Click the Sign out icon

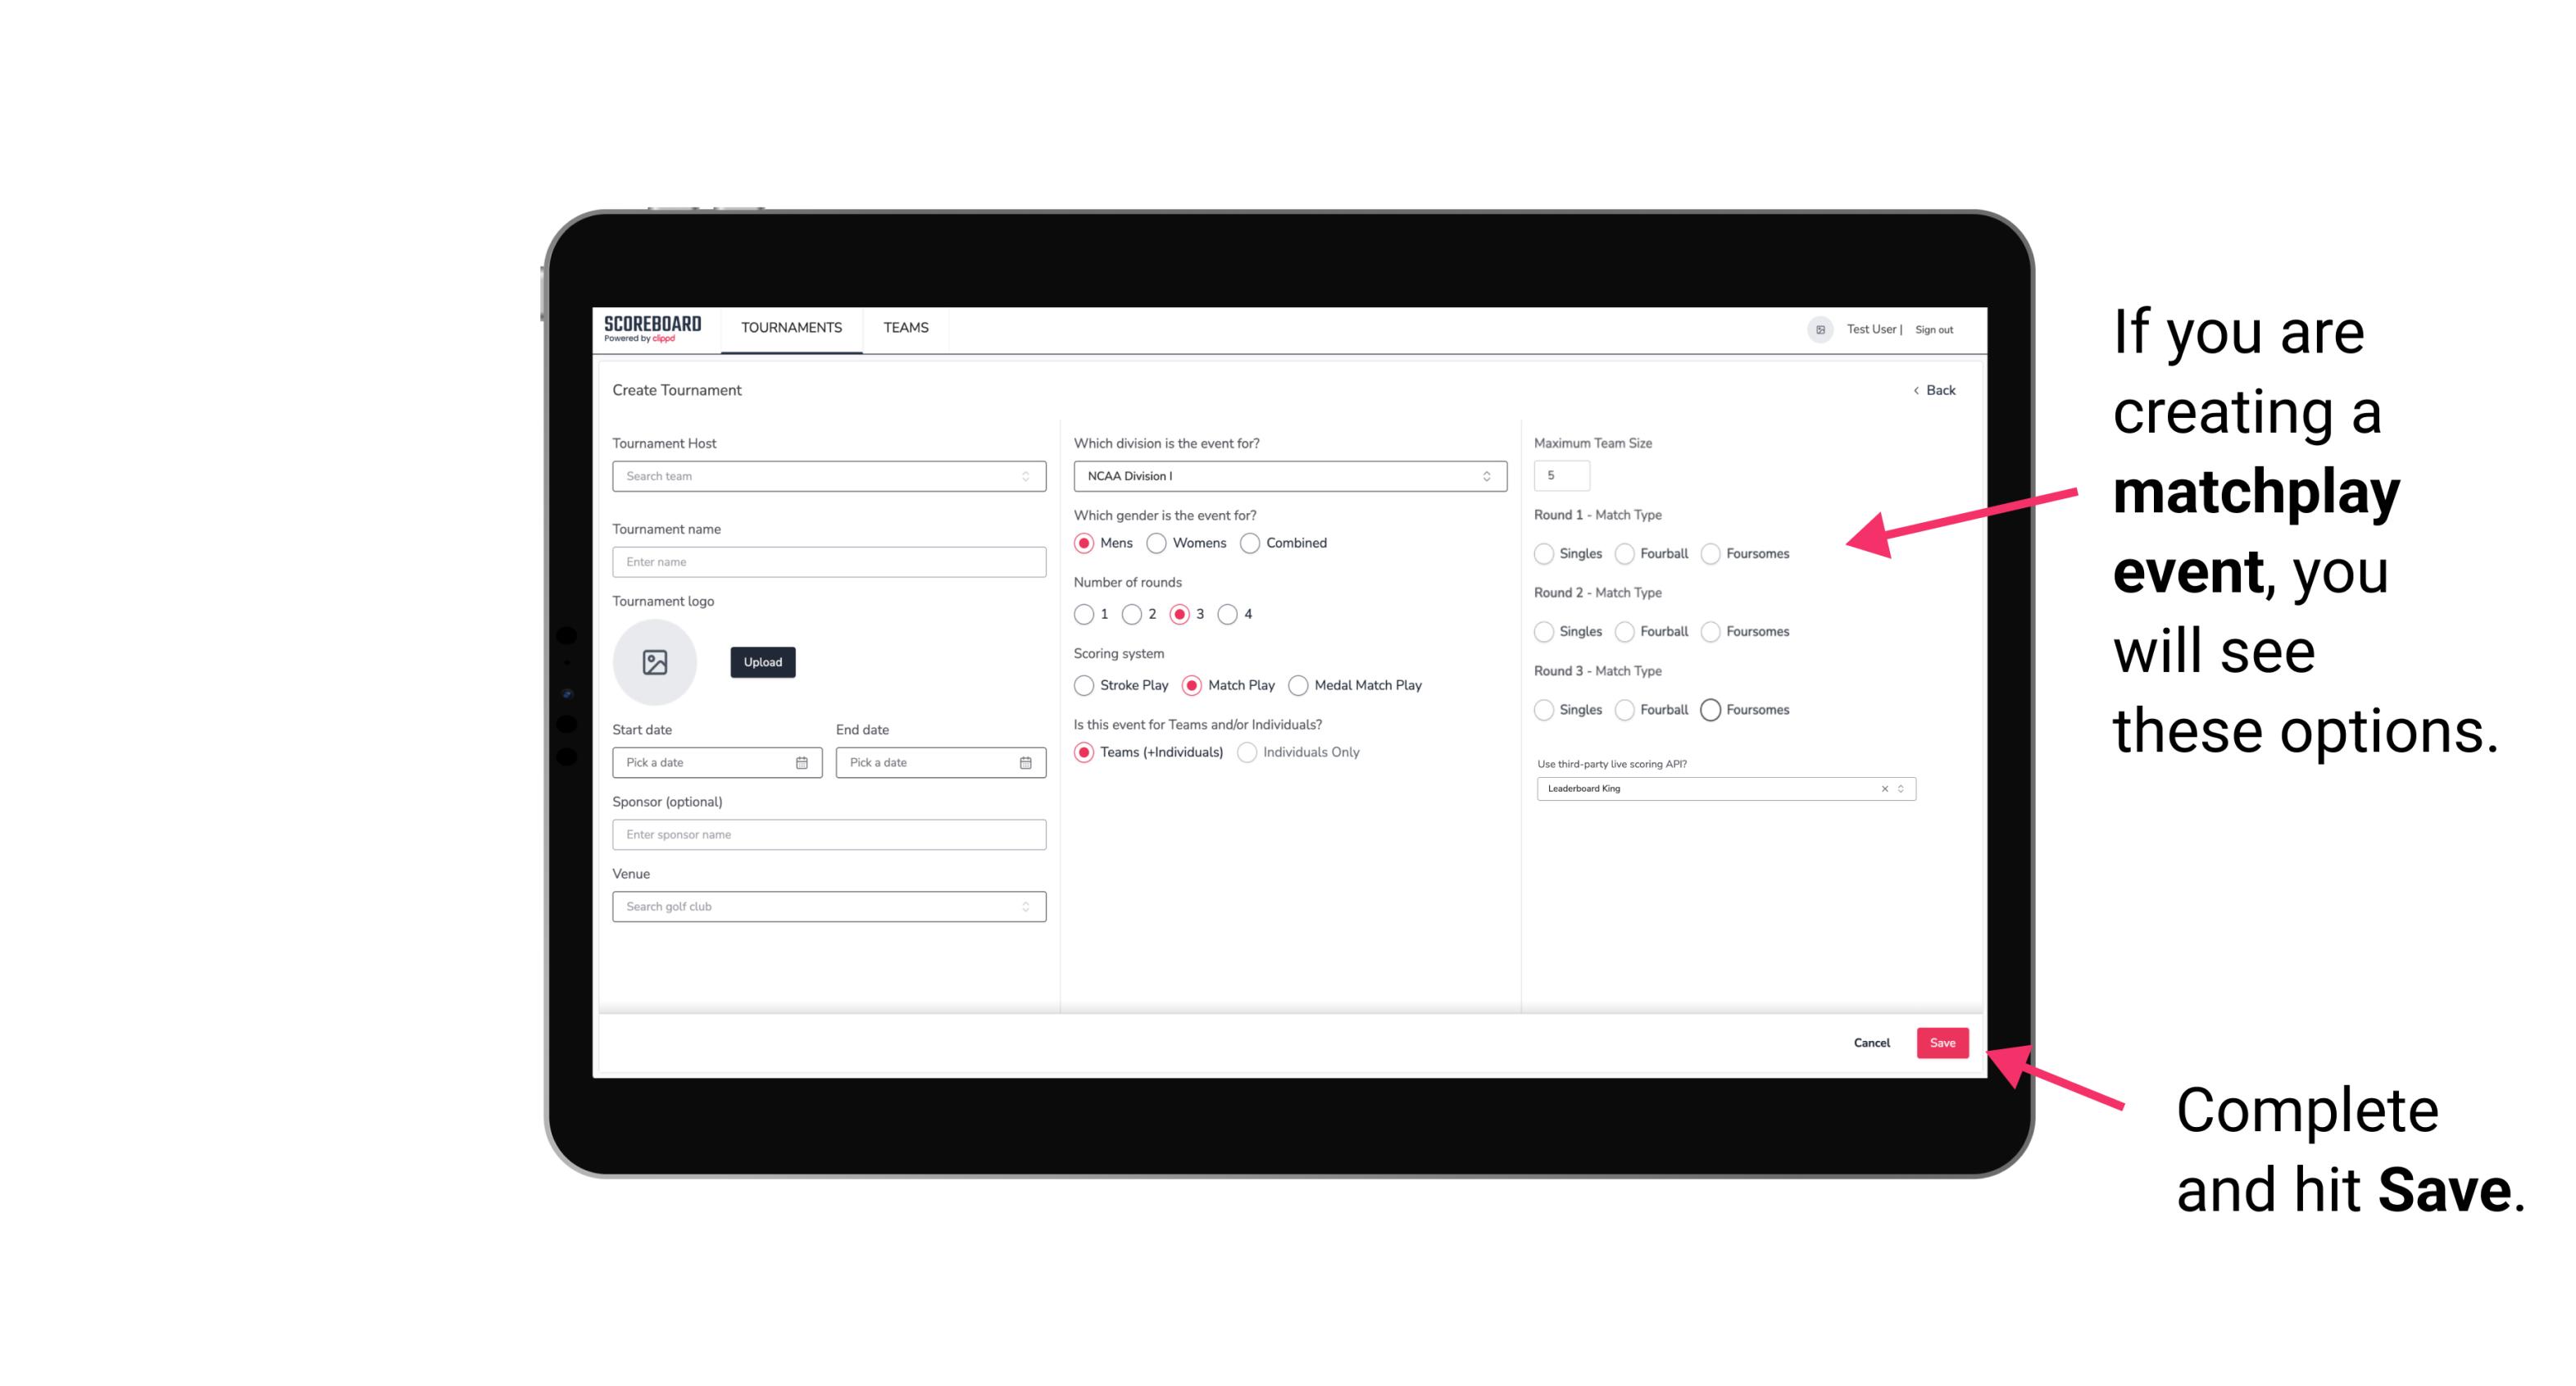coord(1933,329)
